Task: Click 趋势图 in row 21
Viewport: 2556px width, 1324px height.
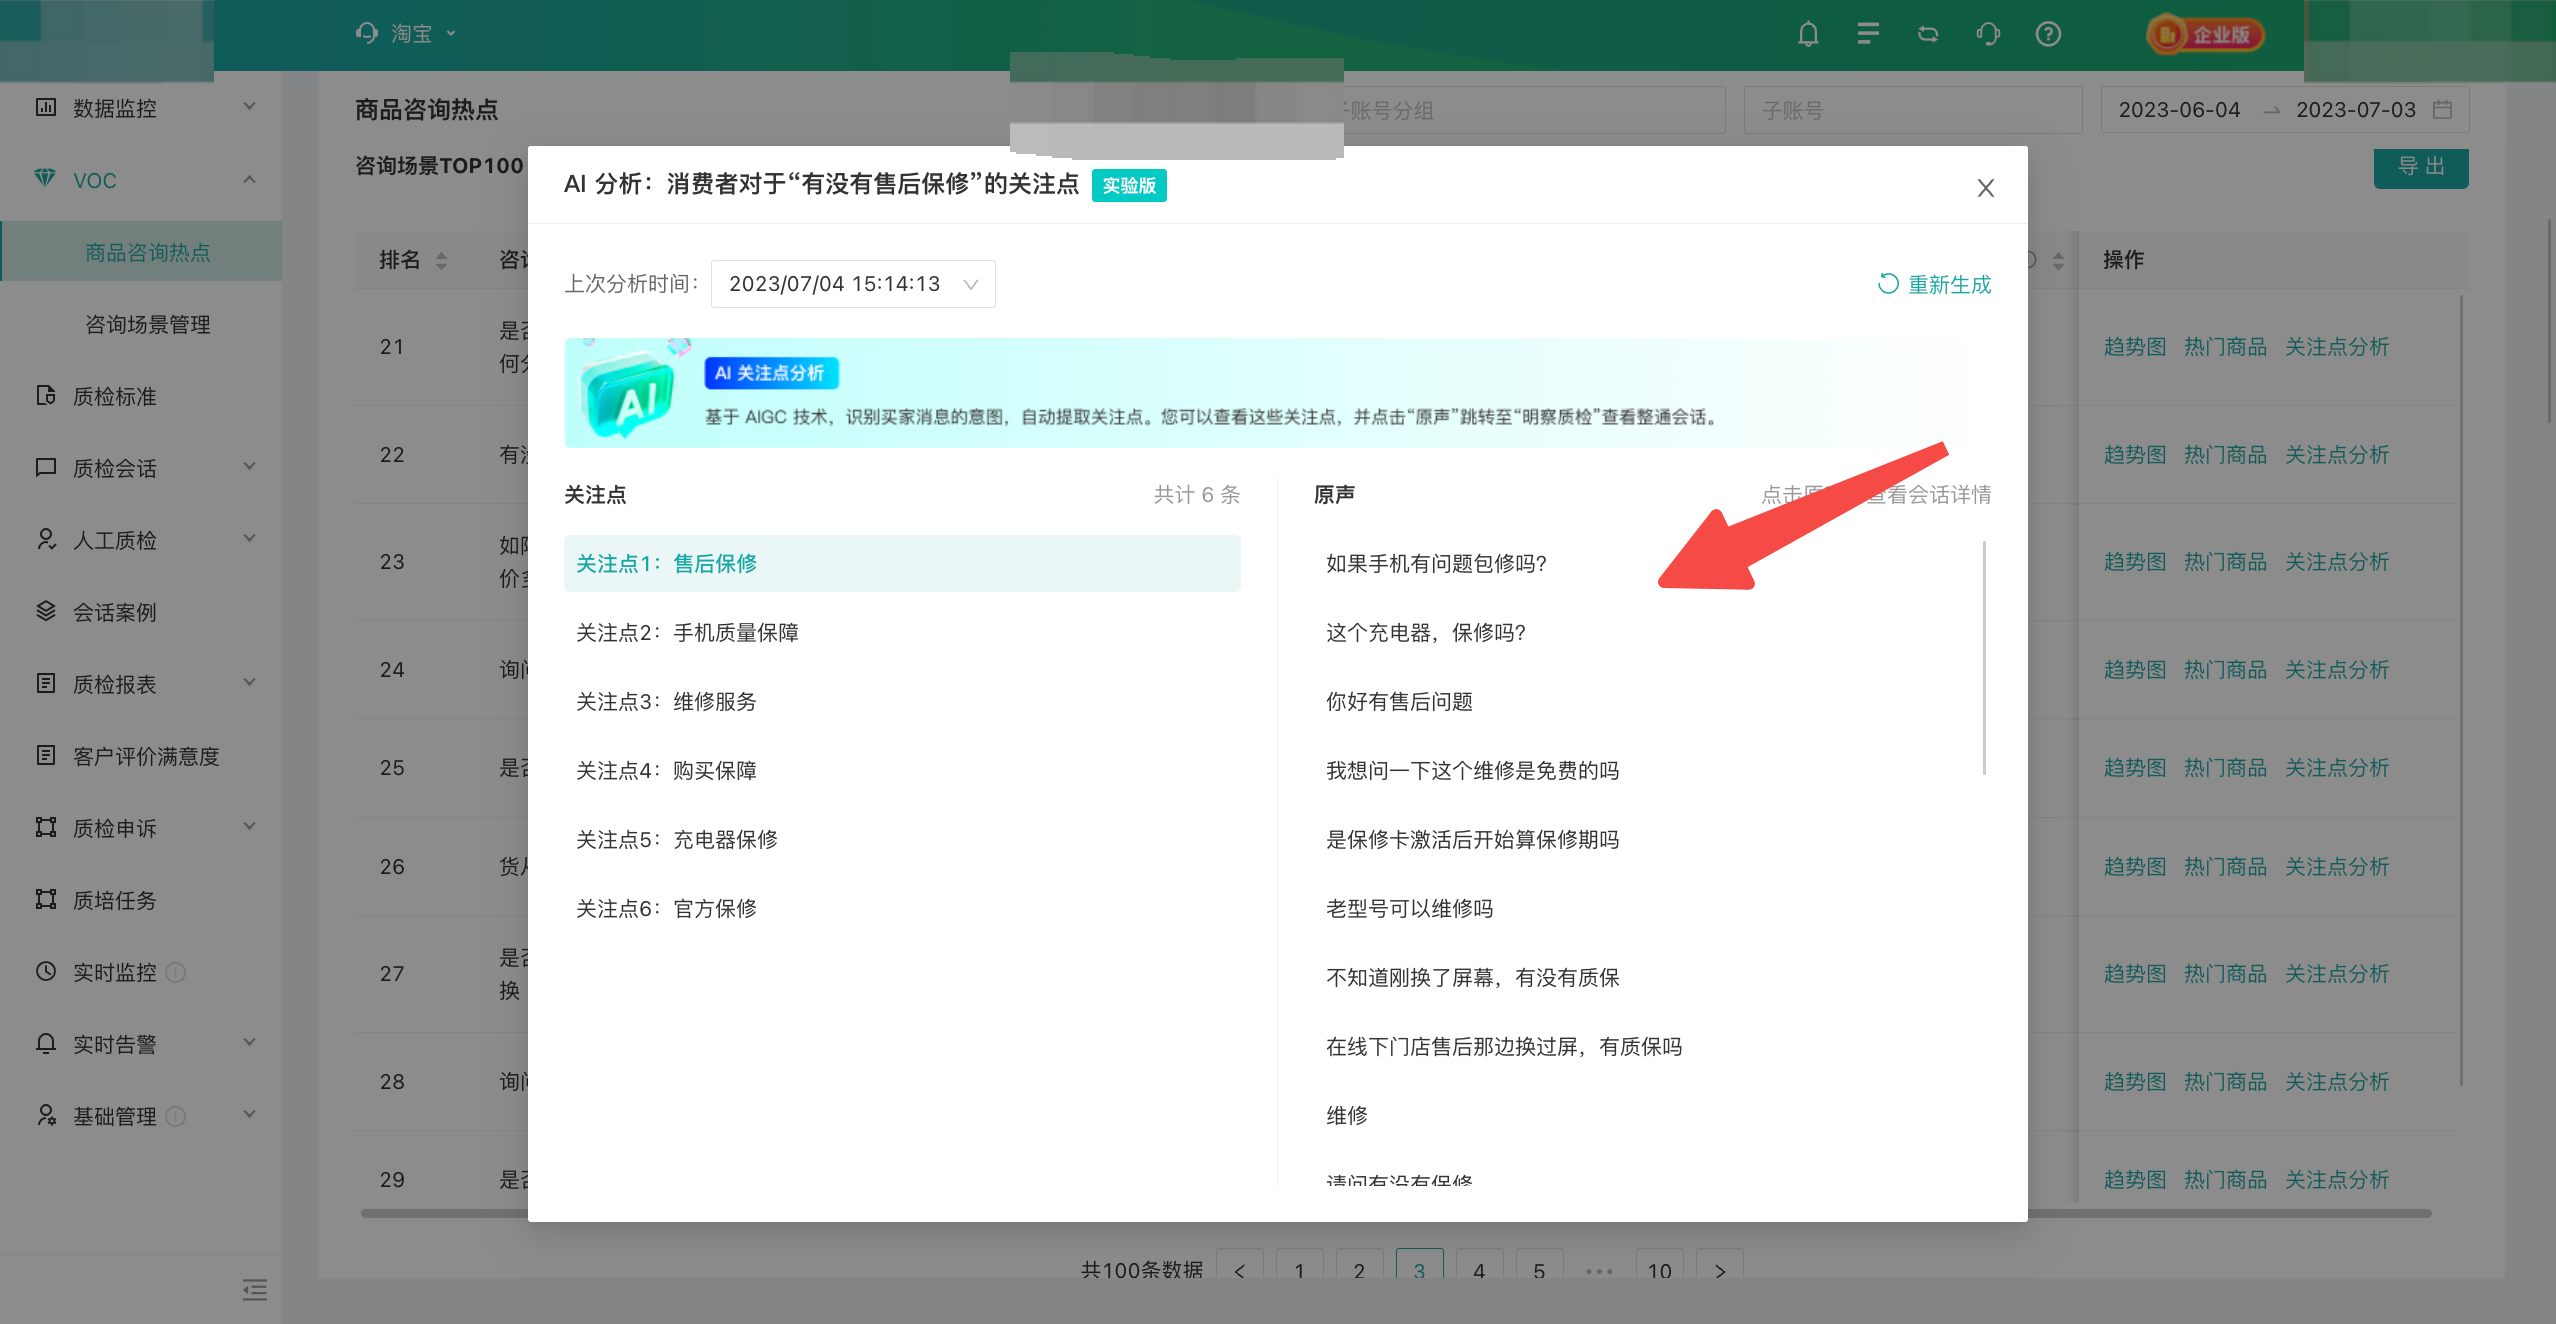Action: click(2135, 347)
